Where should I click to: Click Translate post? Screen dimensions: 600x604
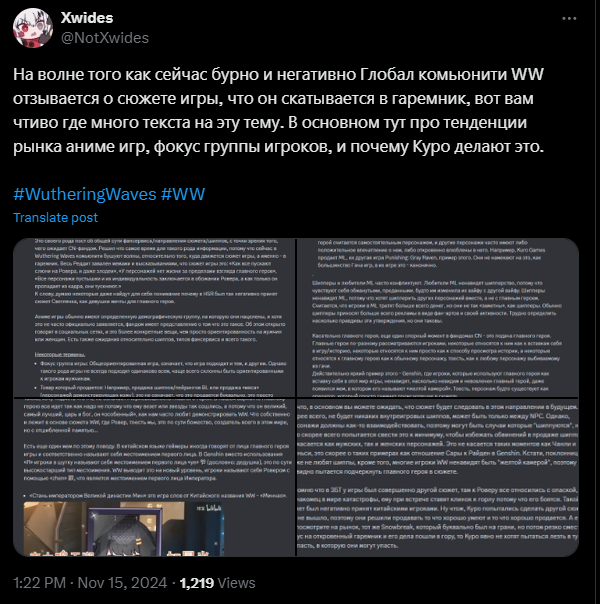pyautogui.click(x=55, y=218)
